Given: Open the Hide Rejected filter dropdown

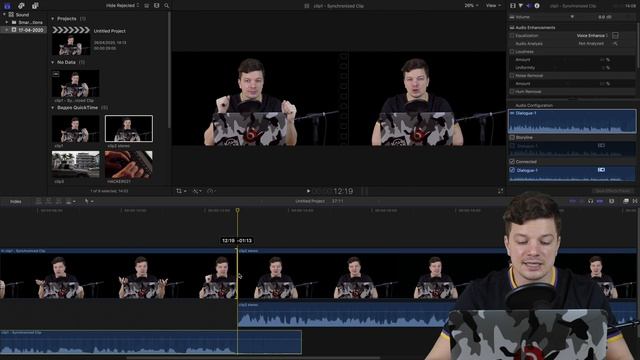Looking at the screenshot, I should (x=122, y=6).
